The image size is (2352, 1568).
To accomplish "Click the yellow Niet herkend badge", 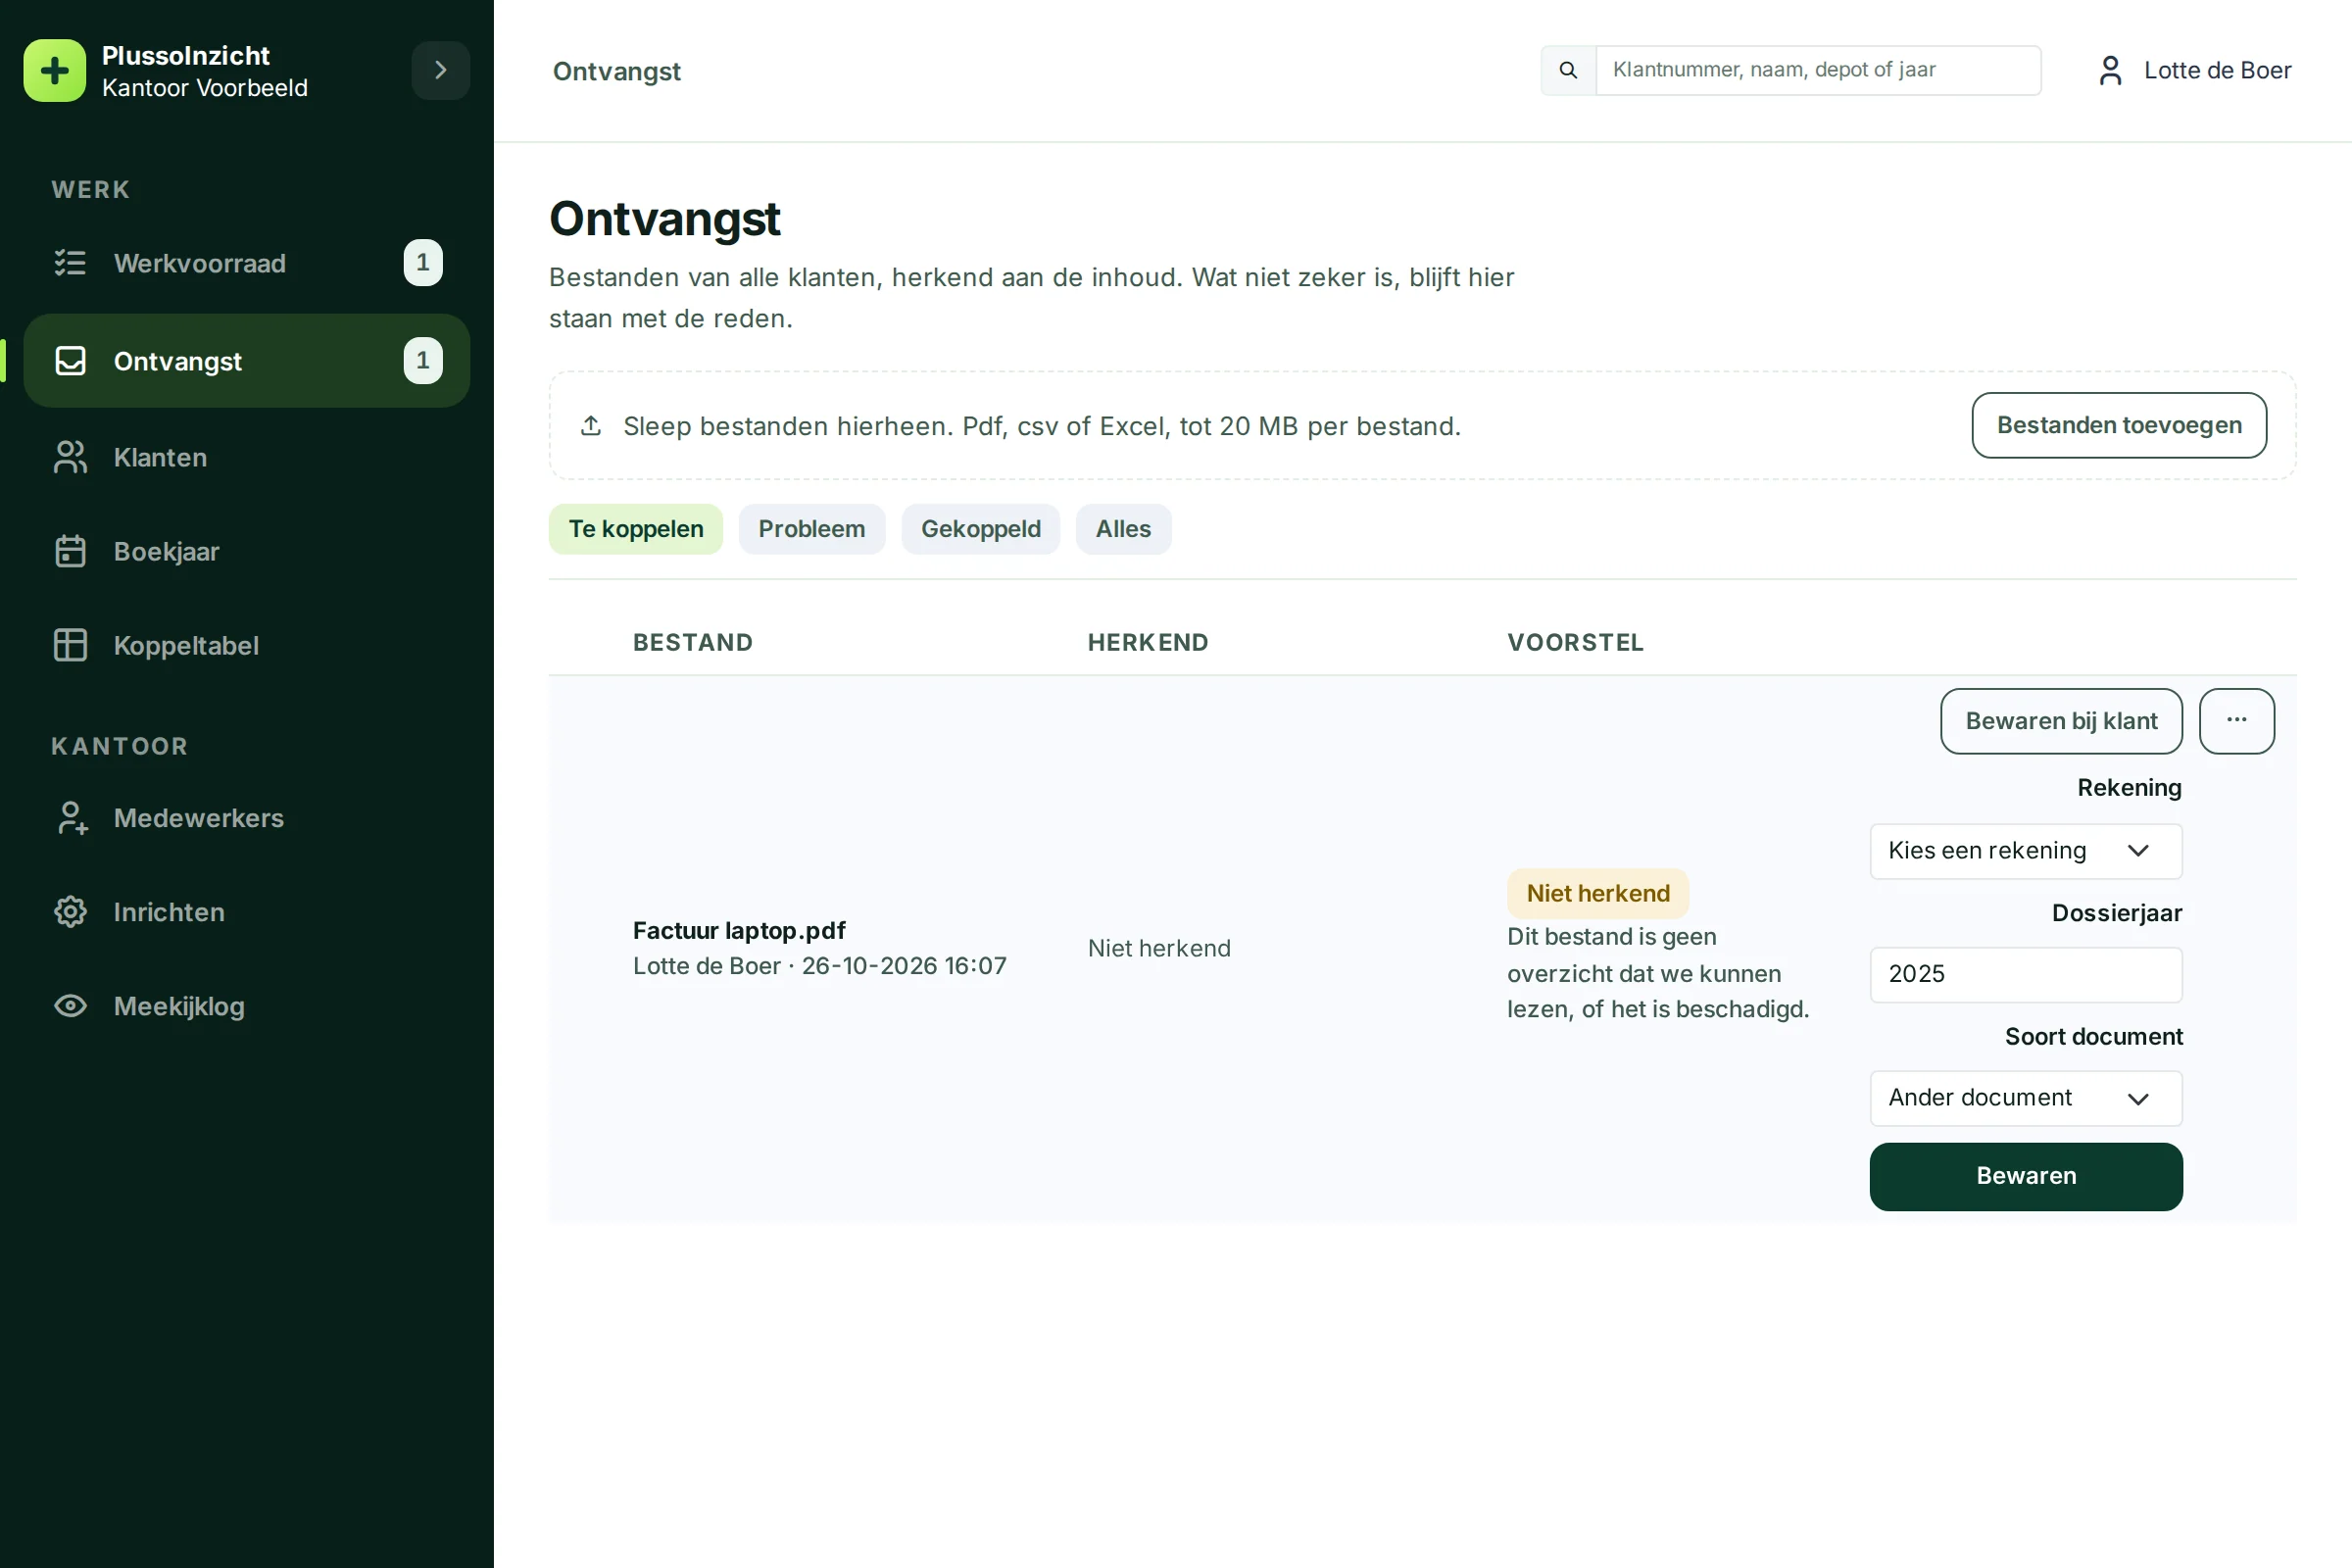I will (x=1598, y=893).
